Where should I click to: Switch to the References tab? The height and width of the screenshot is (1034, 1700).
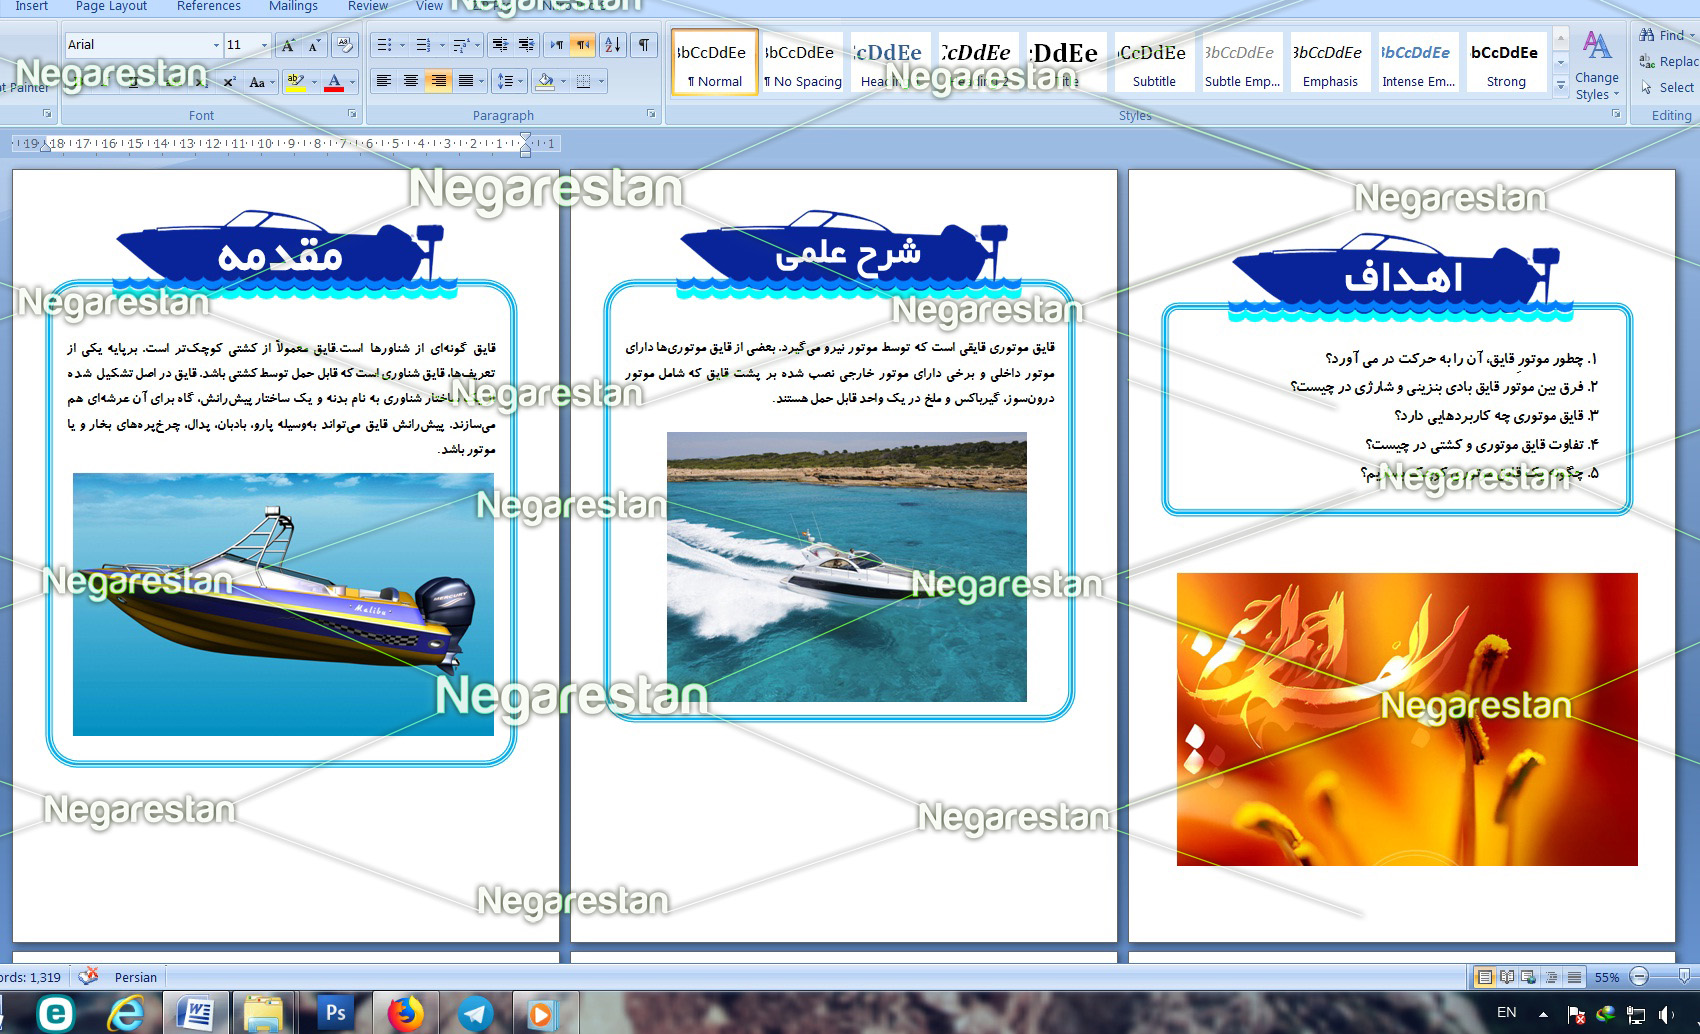[208, 6]
